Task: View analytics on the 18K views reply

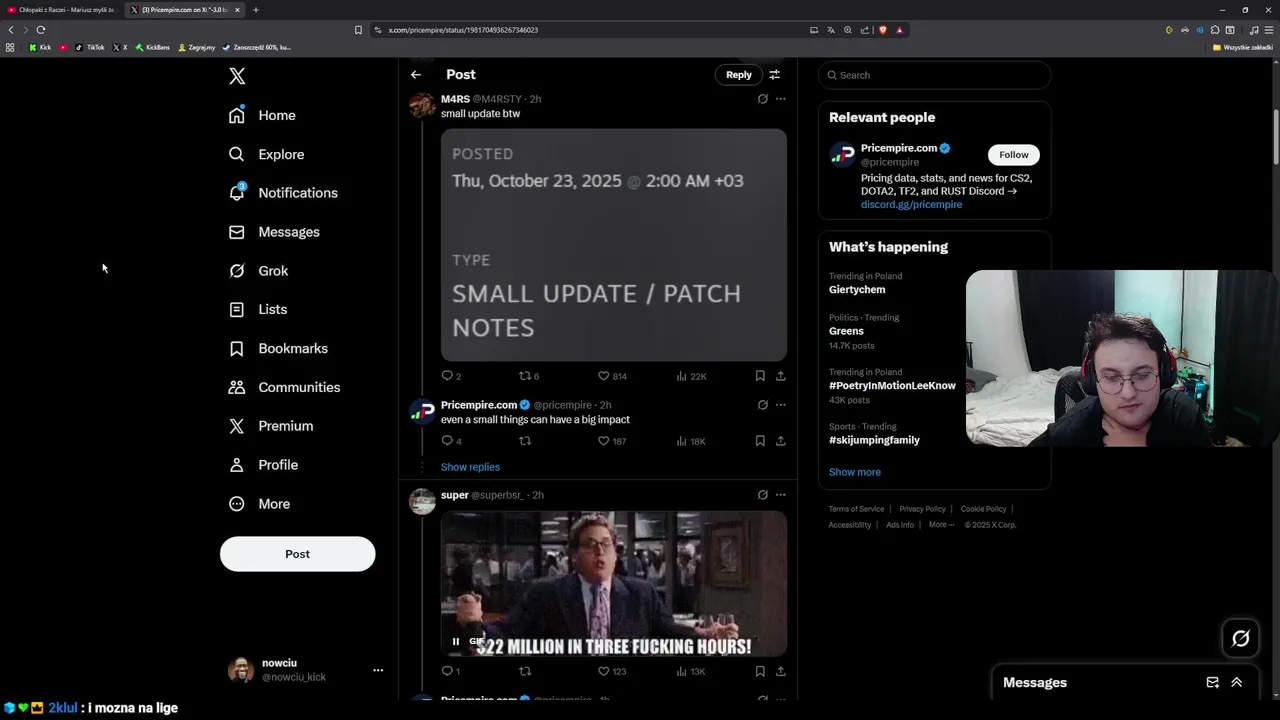Action: (691, 441)
